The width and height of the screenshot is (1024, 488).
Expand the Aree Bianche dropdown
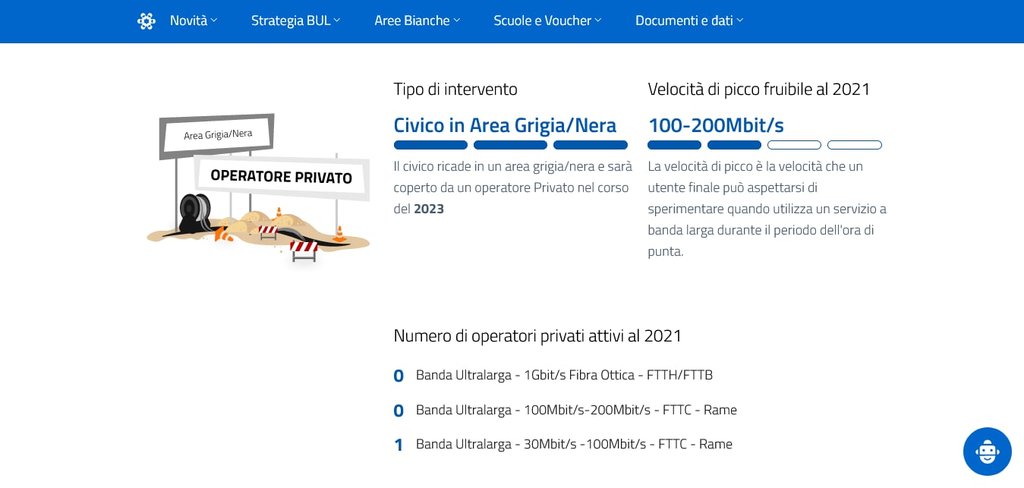417,21
